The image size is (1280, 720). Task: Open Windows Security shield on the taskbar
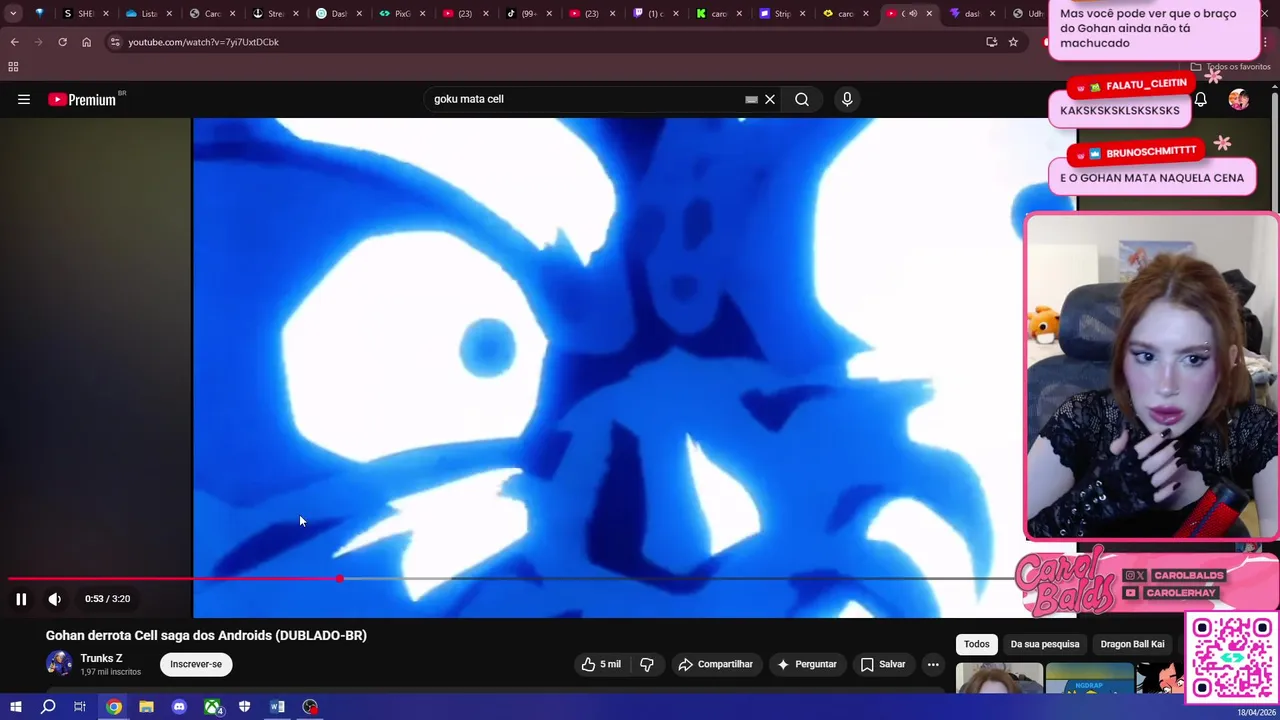(x=244, y=707)
